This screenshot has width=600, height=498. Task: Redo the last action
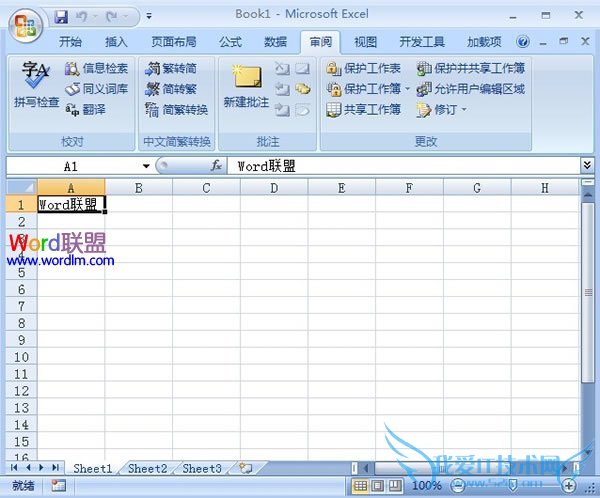tap(112, 16)
